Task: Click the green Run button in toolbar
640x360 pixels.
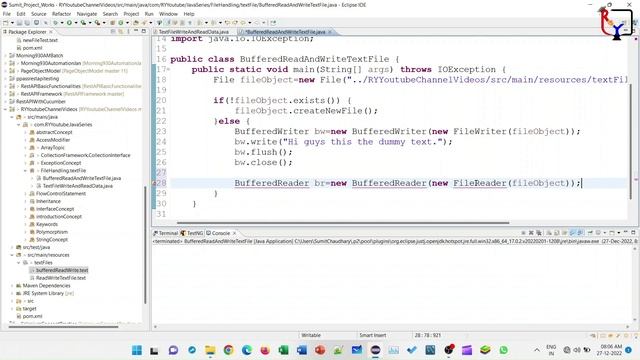Action: click(x=69, y=23)
